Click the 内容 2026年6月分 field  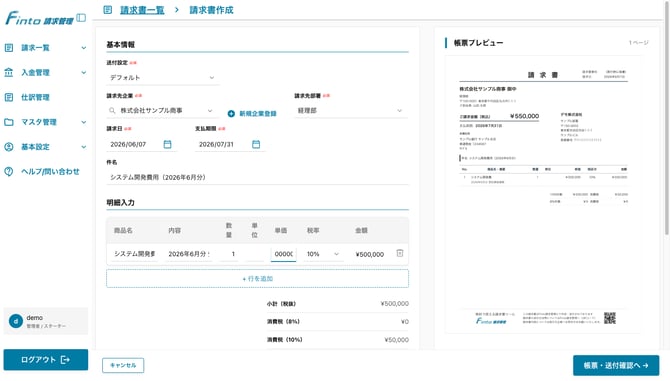point(188,254)
